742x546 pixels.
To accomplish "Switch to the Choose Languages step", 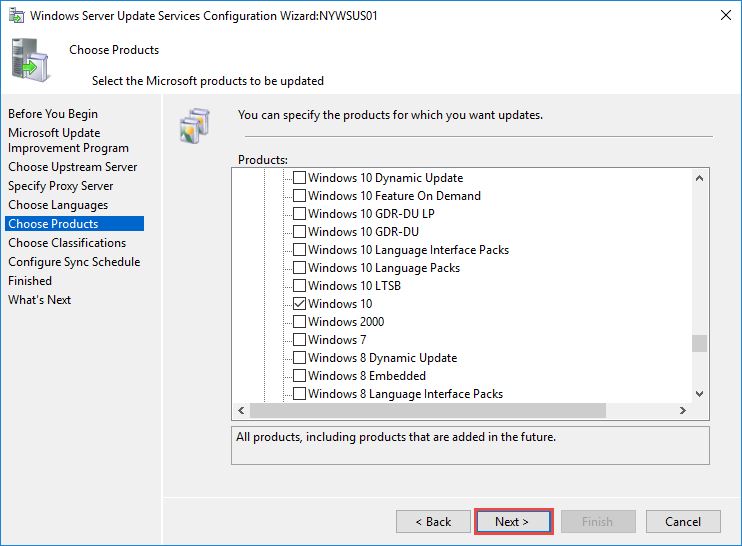I will click(x=58, y=205).
